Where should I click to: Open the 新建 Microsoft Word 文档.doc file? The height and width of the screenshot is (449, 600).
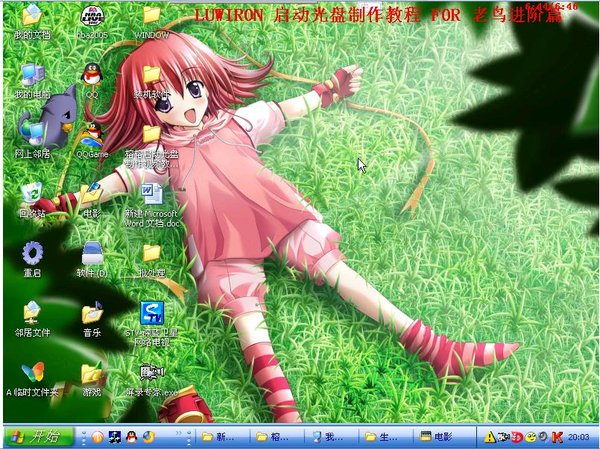pos(151,192)
